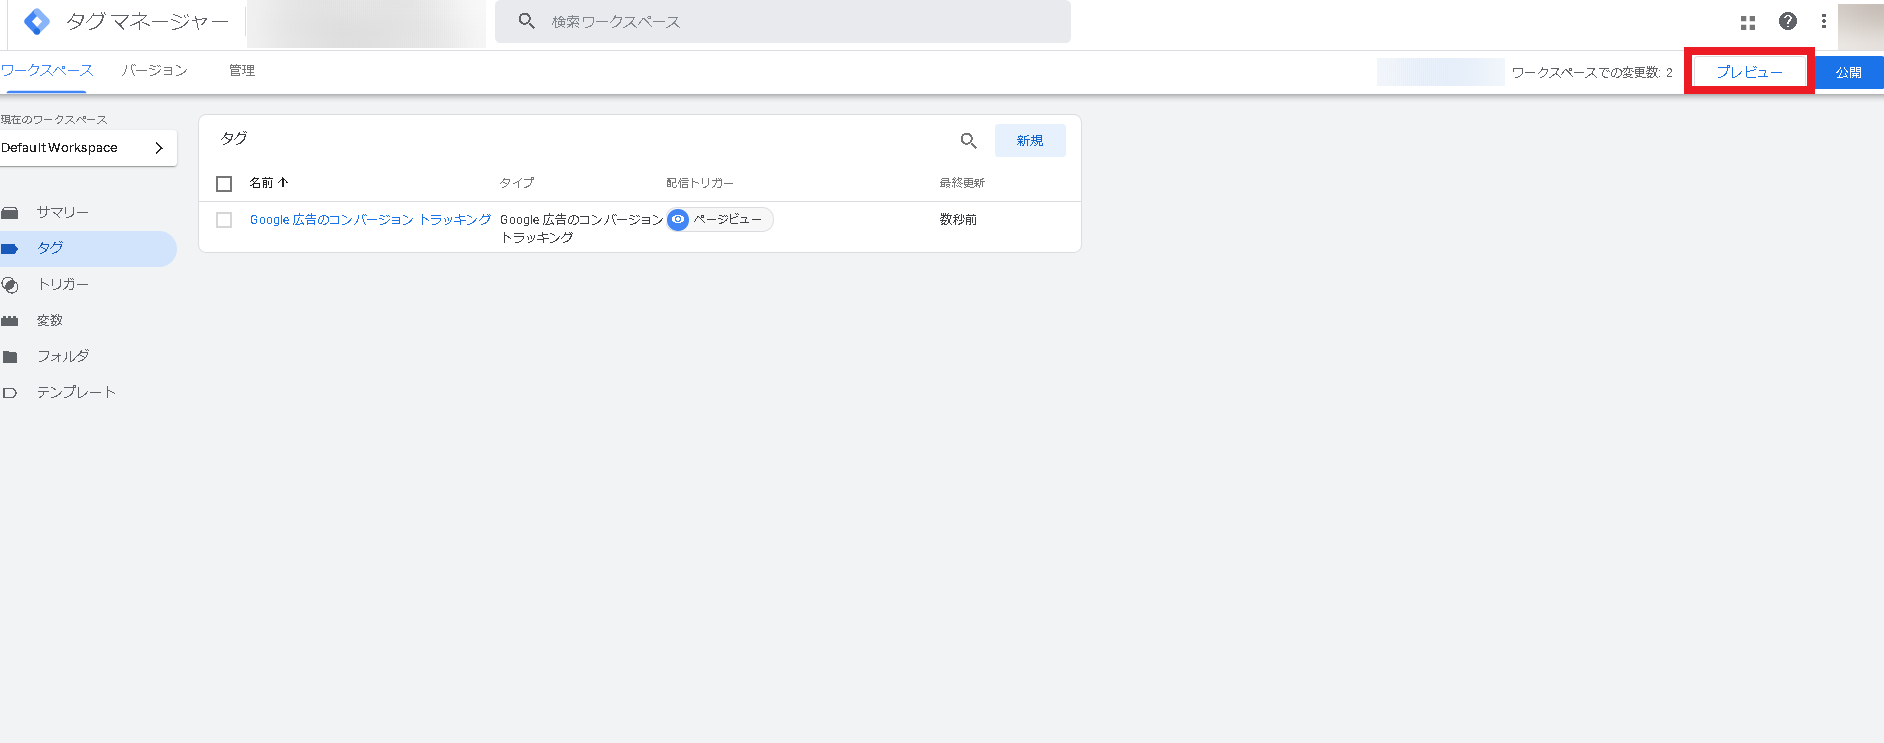The height and width of the screenshot is (743, 1884).
Task: Open Google 広告のコンバージョン トラッキング tag link
Action: pos(371,219)
